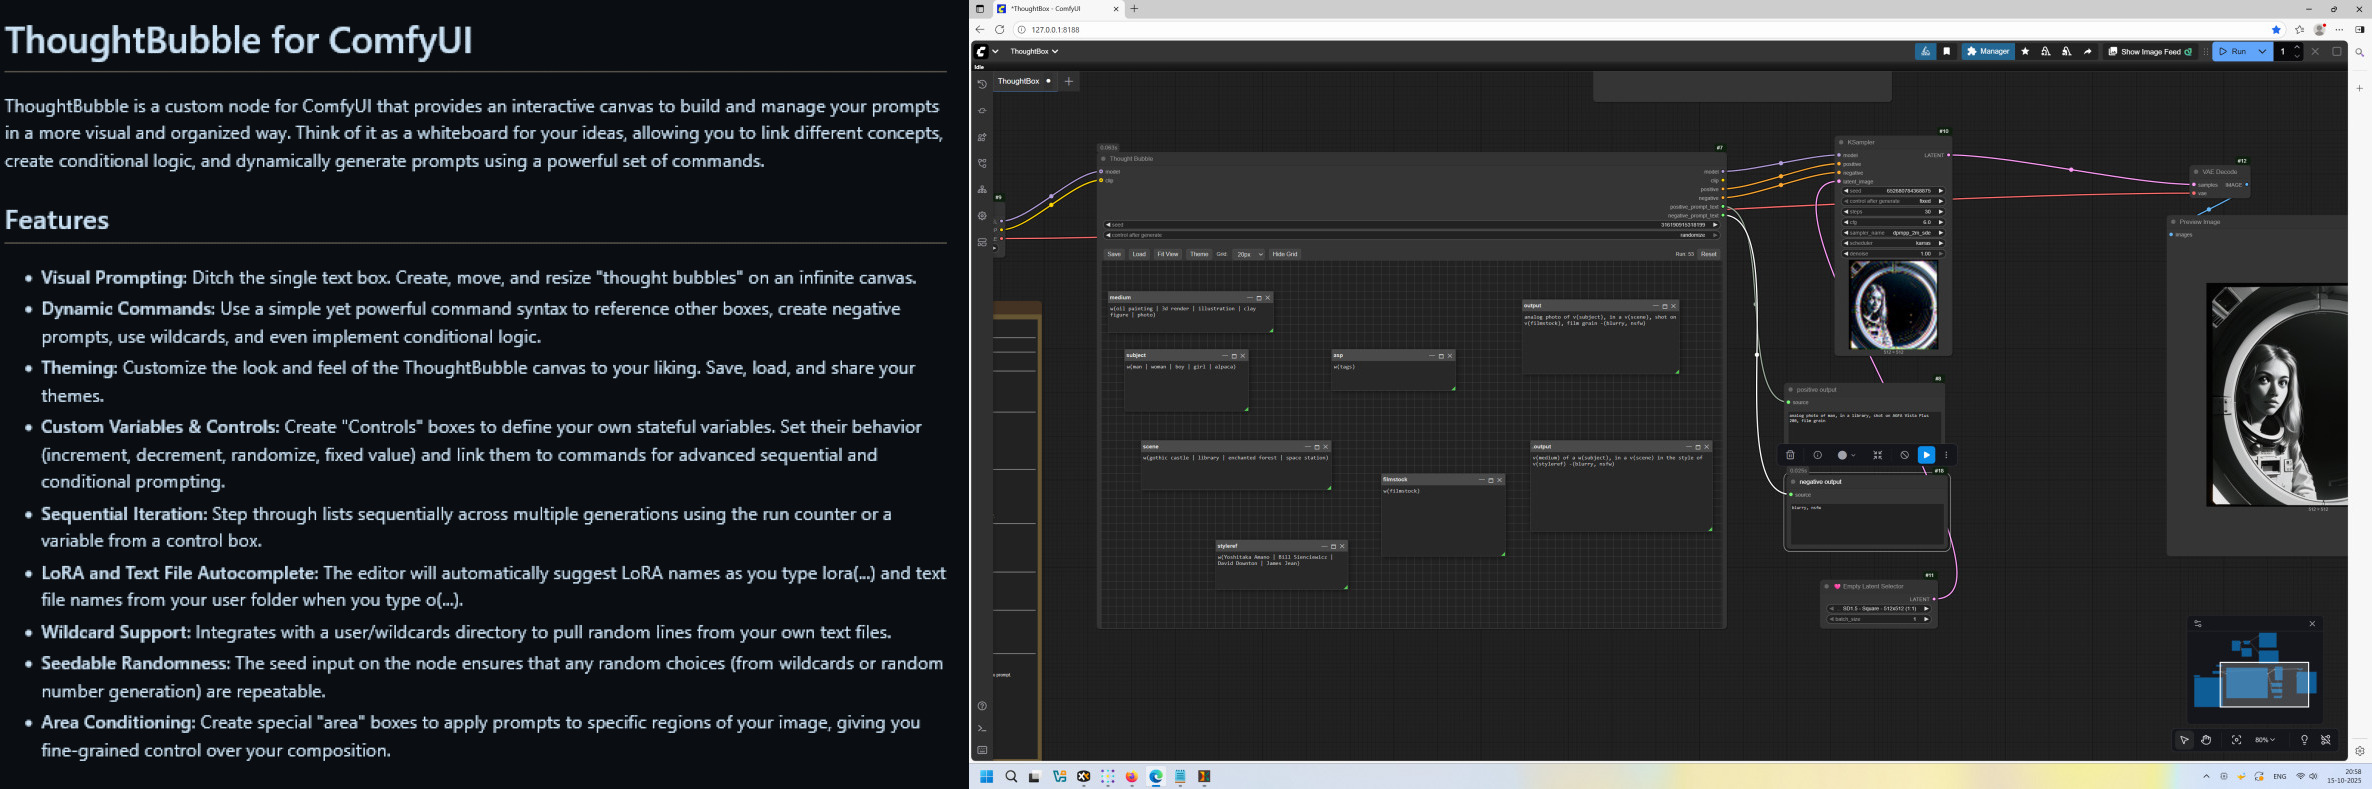The image size is (2372, 789).
Task: Open the ComfyUI logo main menu
Action: click(982, 51)
